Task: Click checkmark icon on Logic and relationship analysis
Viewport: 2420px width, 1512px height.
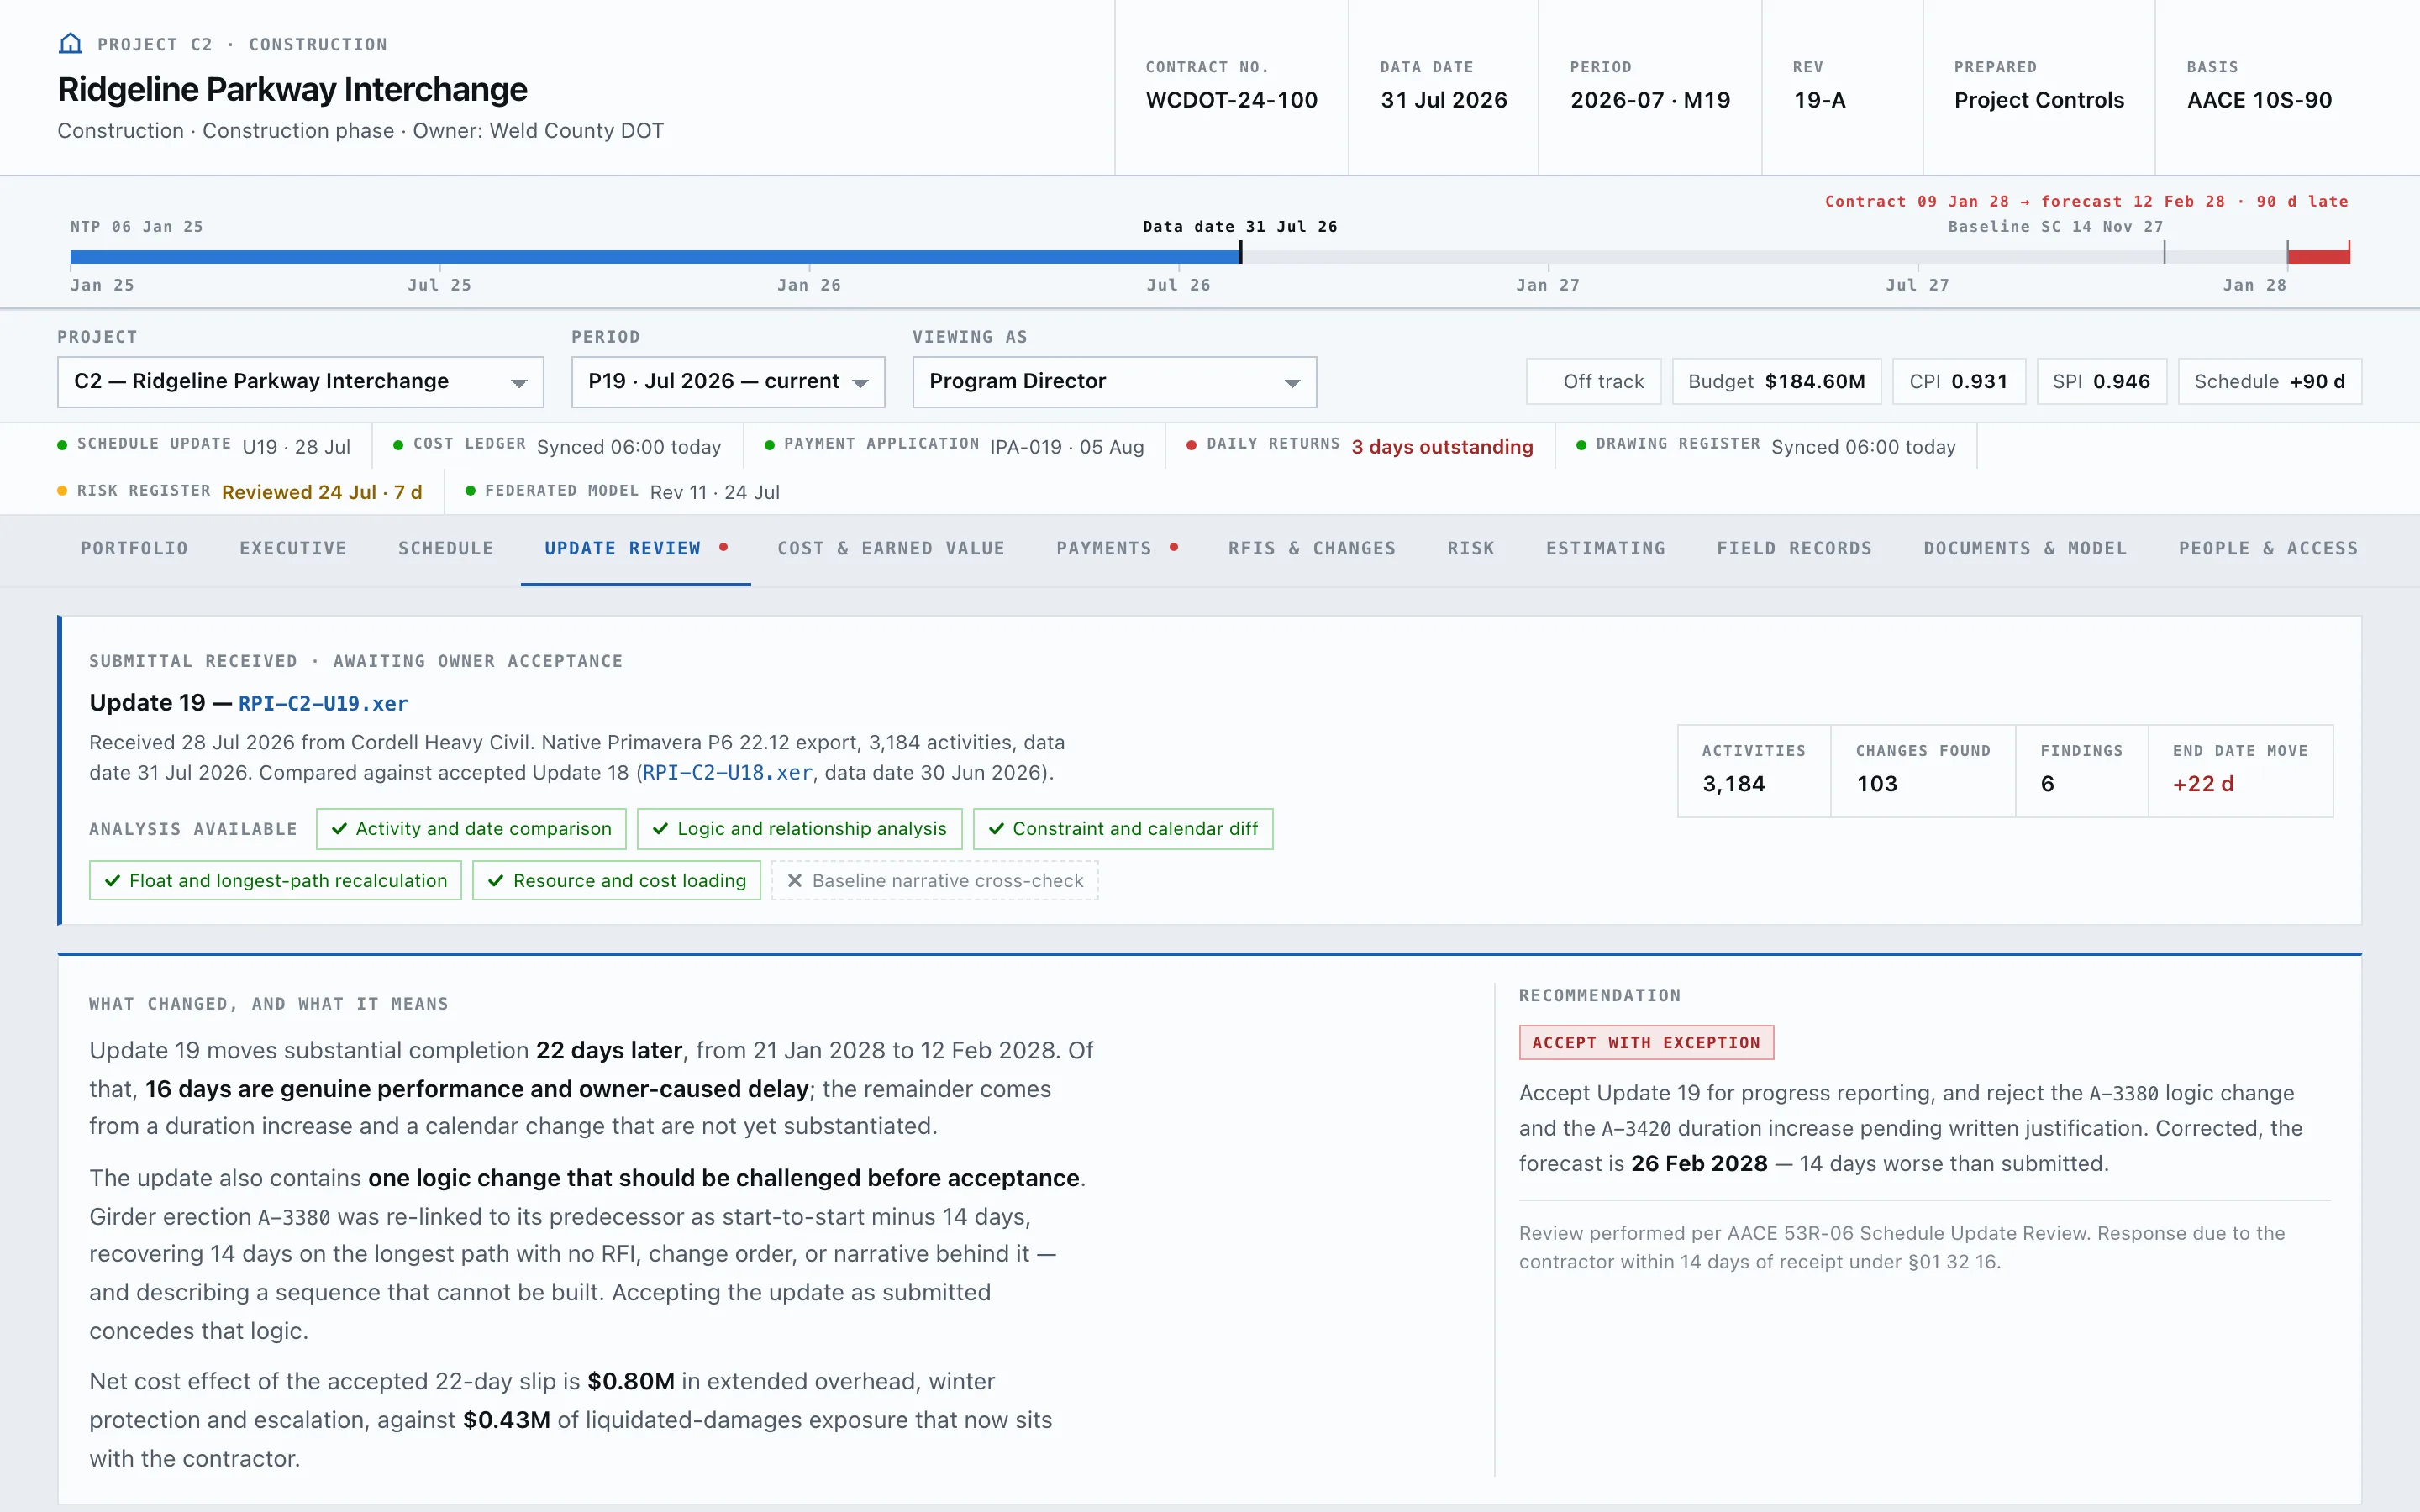Action: pyautogui.click(x=660, y=829)
